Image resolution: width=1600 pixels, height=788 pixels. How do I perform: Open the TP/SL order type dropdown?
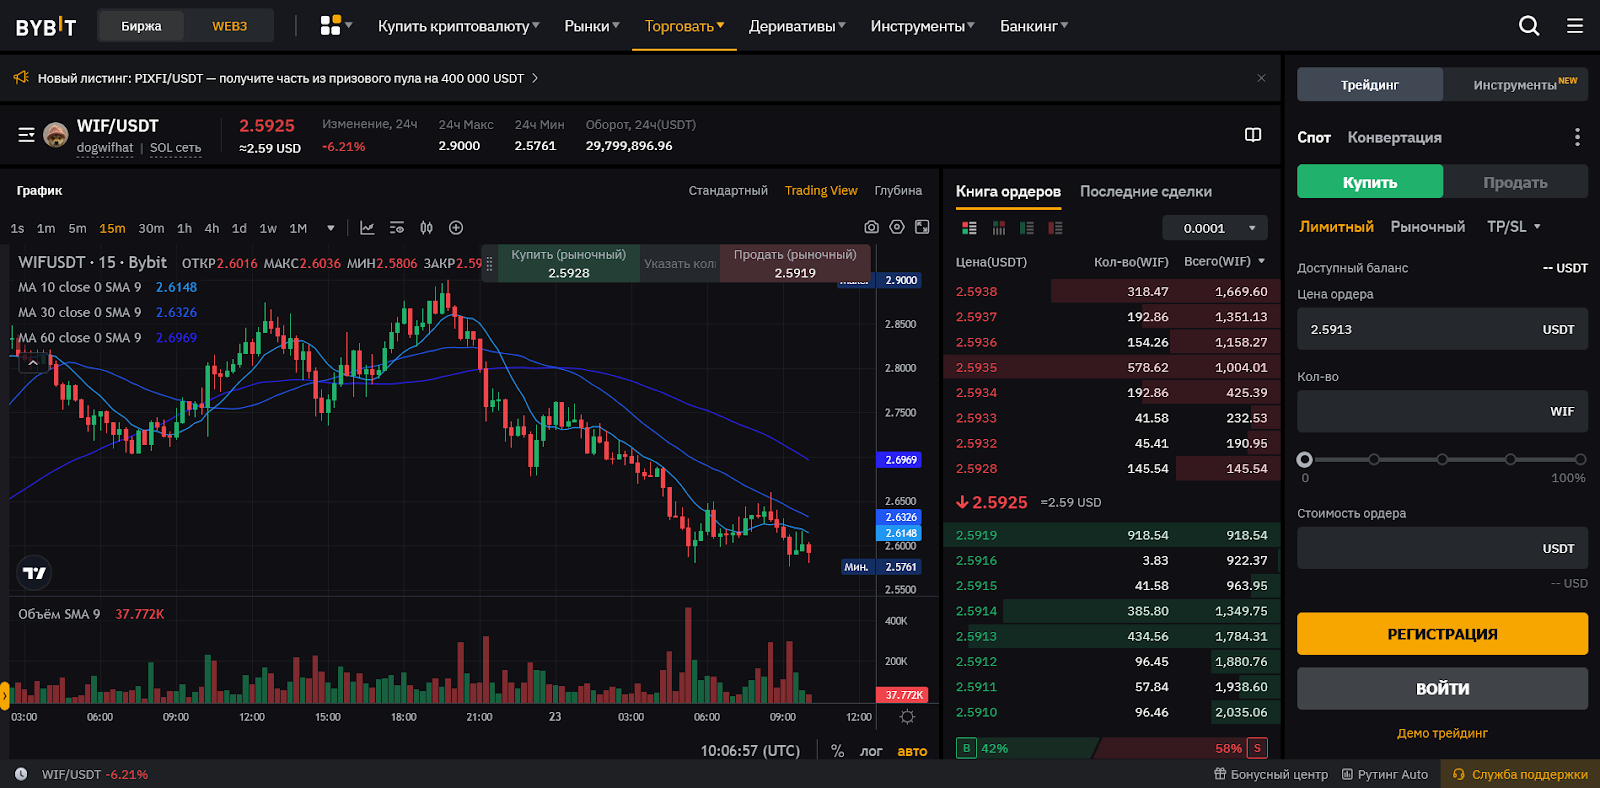point(1513,227)
